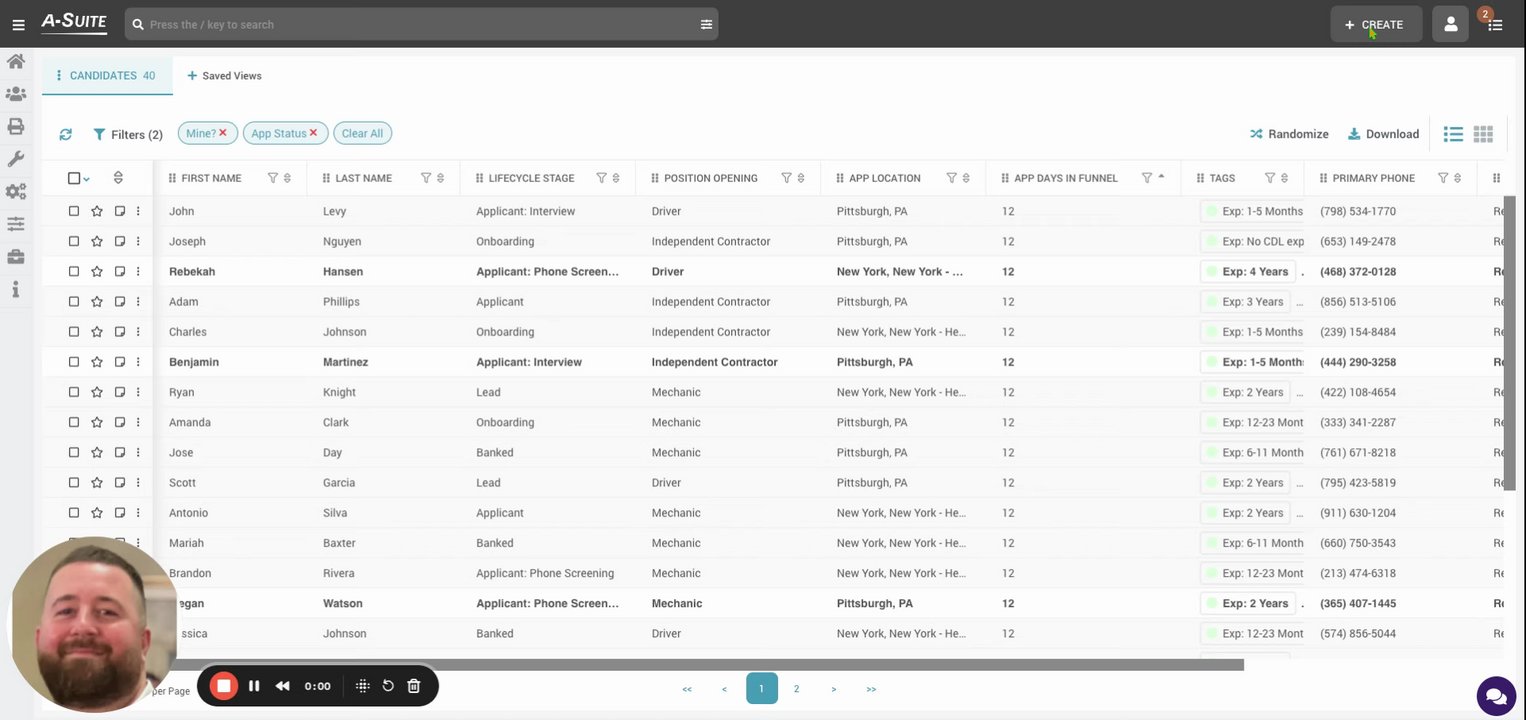Go to page 2
Viewport: 1526px width, 720px height.
[796, 688]
